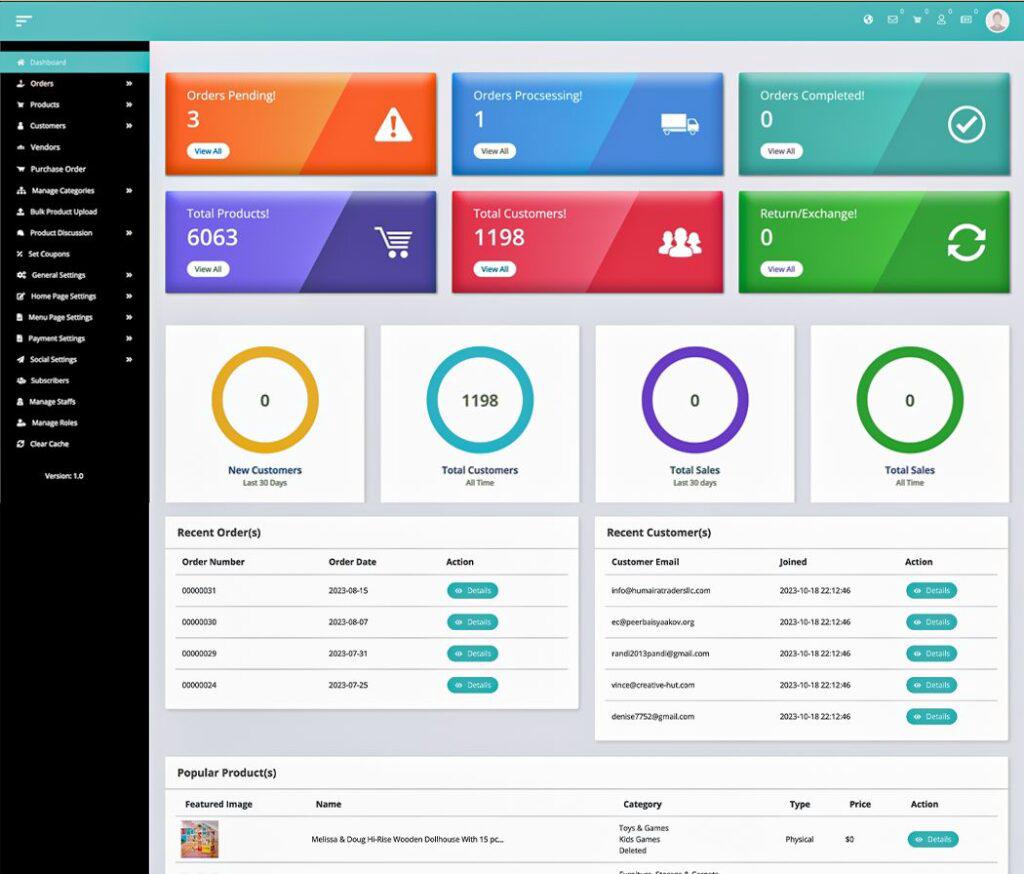Open Bulk Product Upload from sidebar
1024x874 pixels.
62,212
